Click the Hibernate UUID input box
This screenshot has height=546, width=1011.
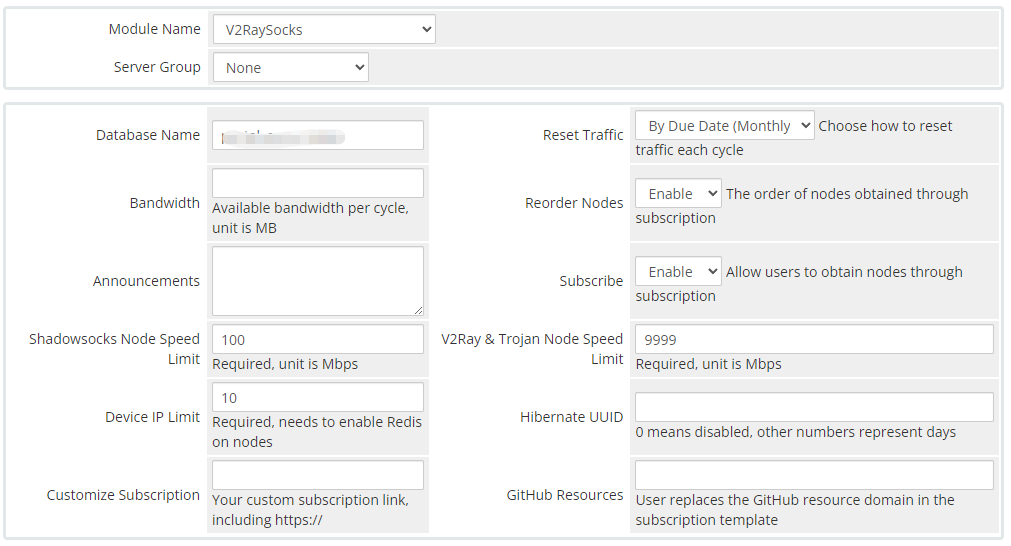[814, 407]
